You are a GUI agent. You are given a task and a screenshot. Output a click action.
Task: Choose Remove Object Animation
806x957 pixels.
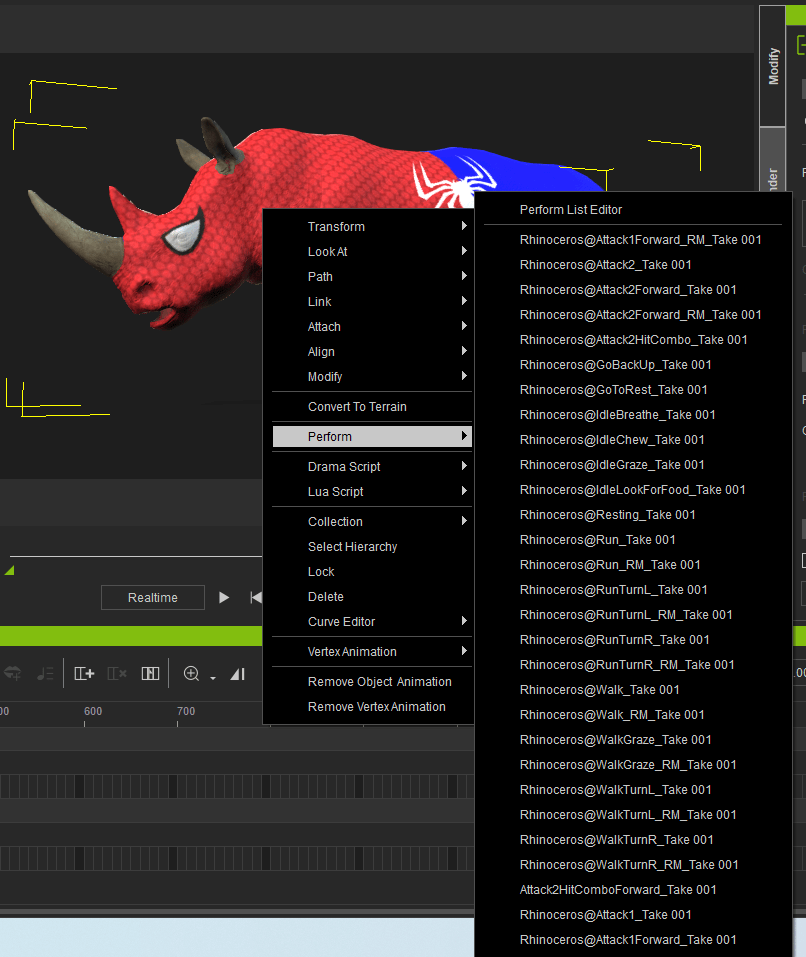379,682
